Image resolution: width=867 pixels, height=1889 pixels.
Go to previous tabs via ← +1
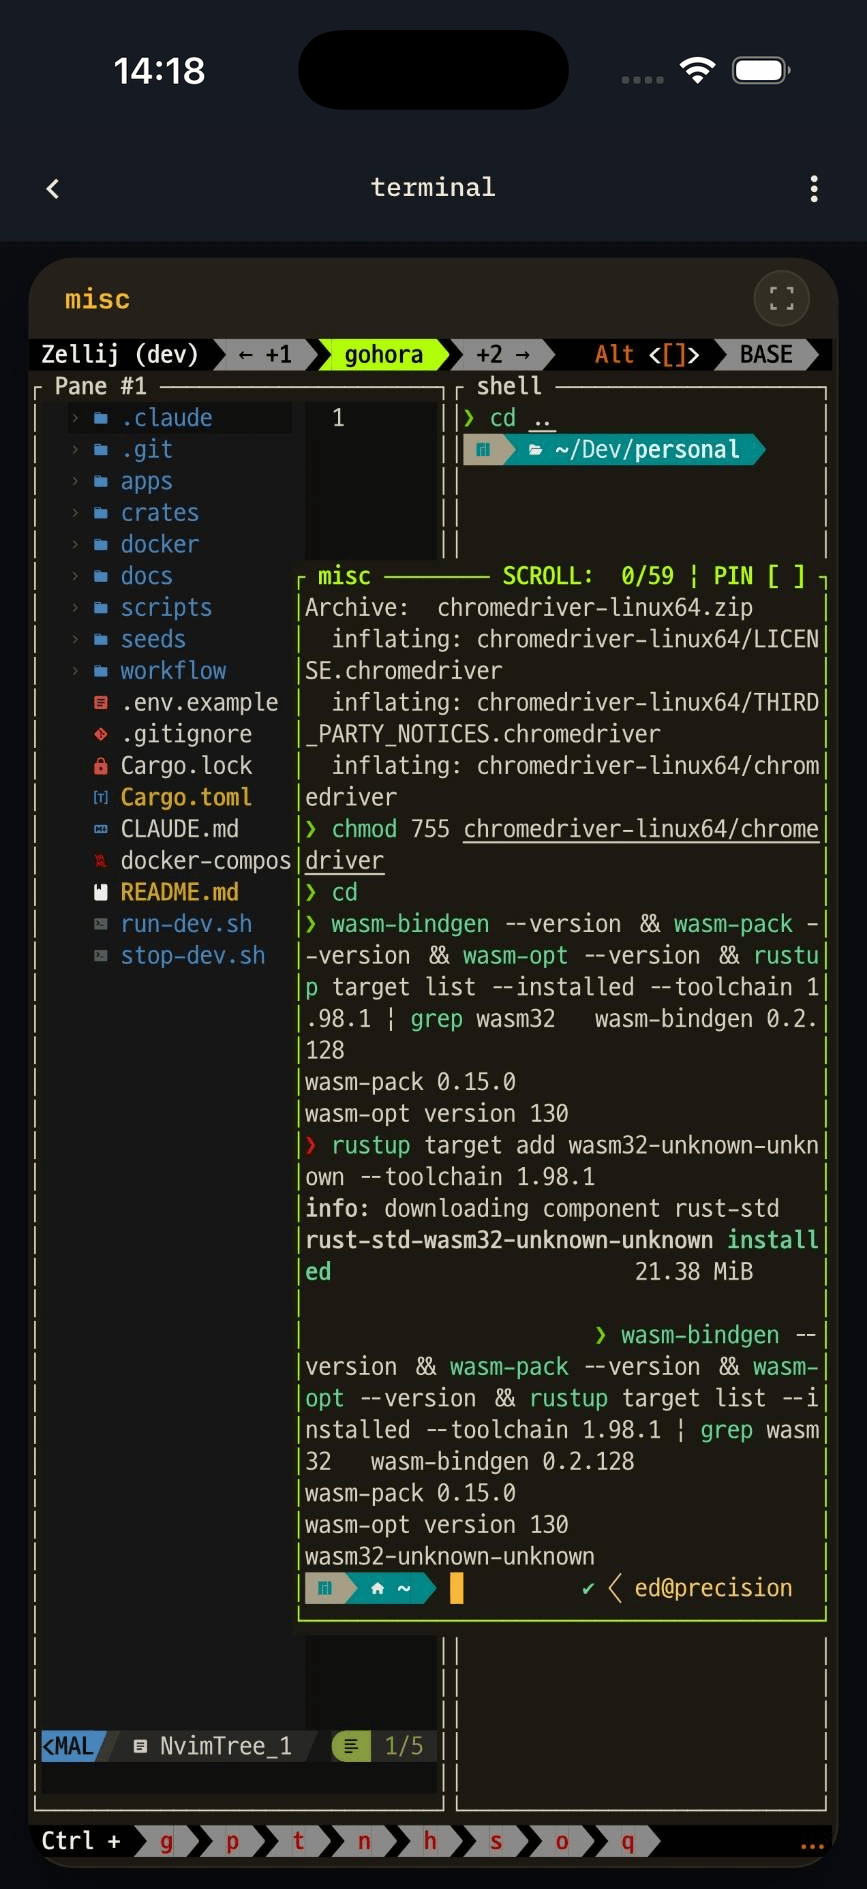(x=265, y=355)
